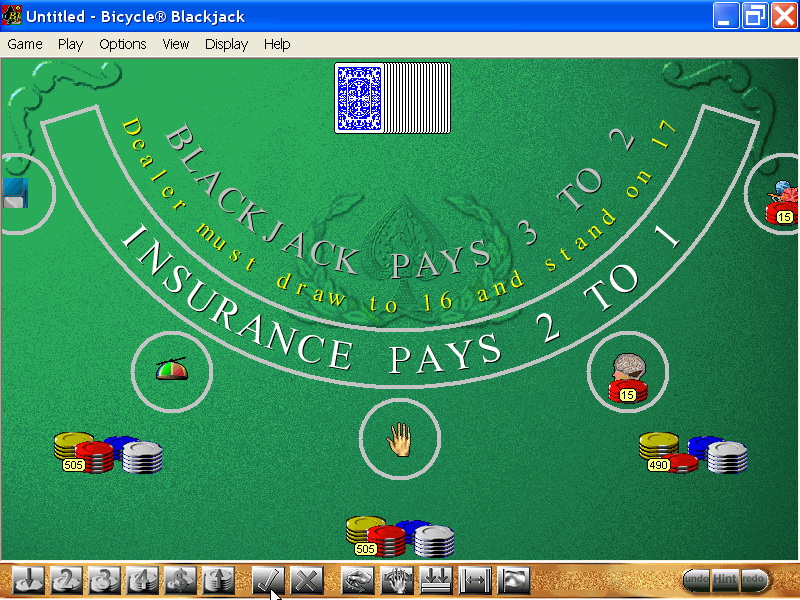Click the double down arrows toolbar button
This screenshot has height=600, width=800.
[436, 580]
